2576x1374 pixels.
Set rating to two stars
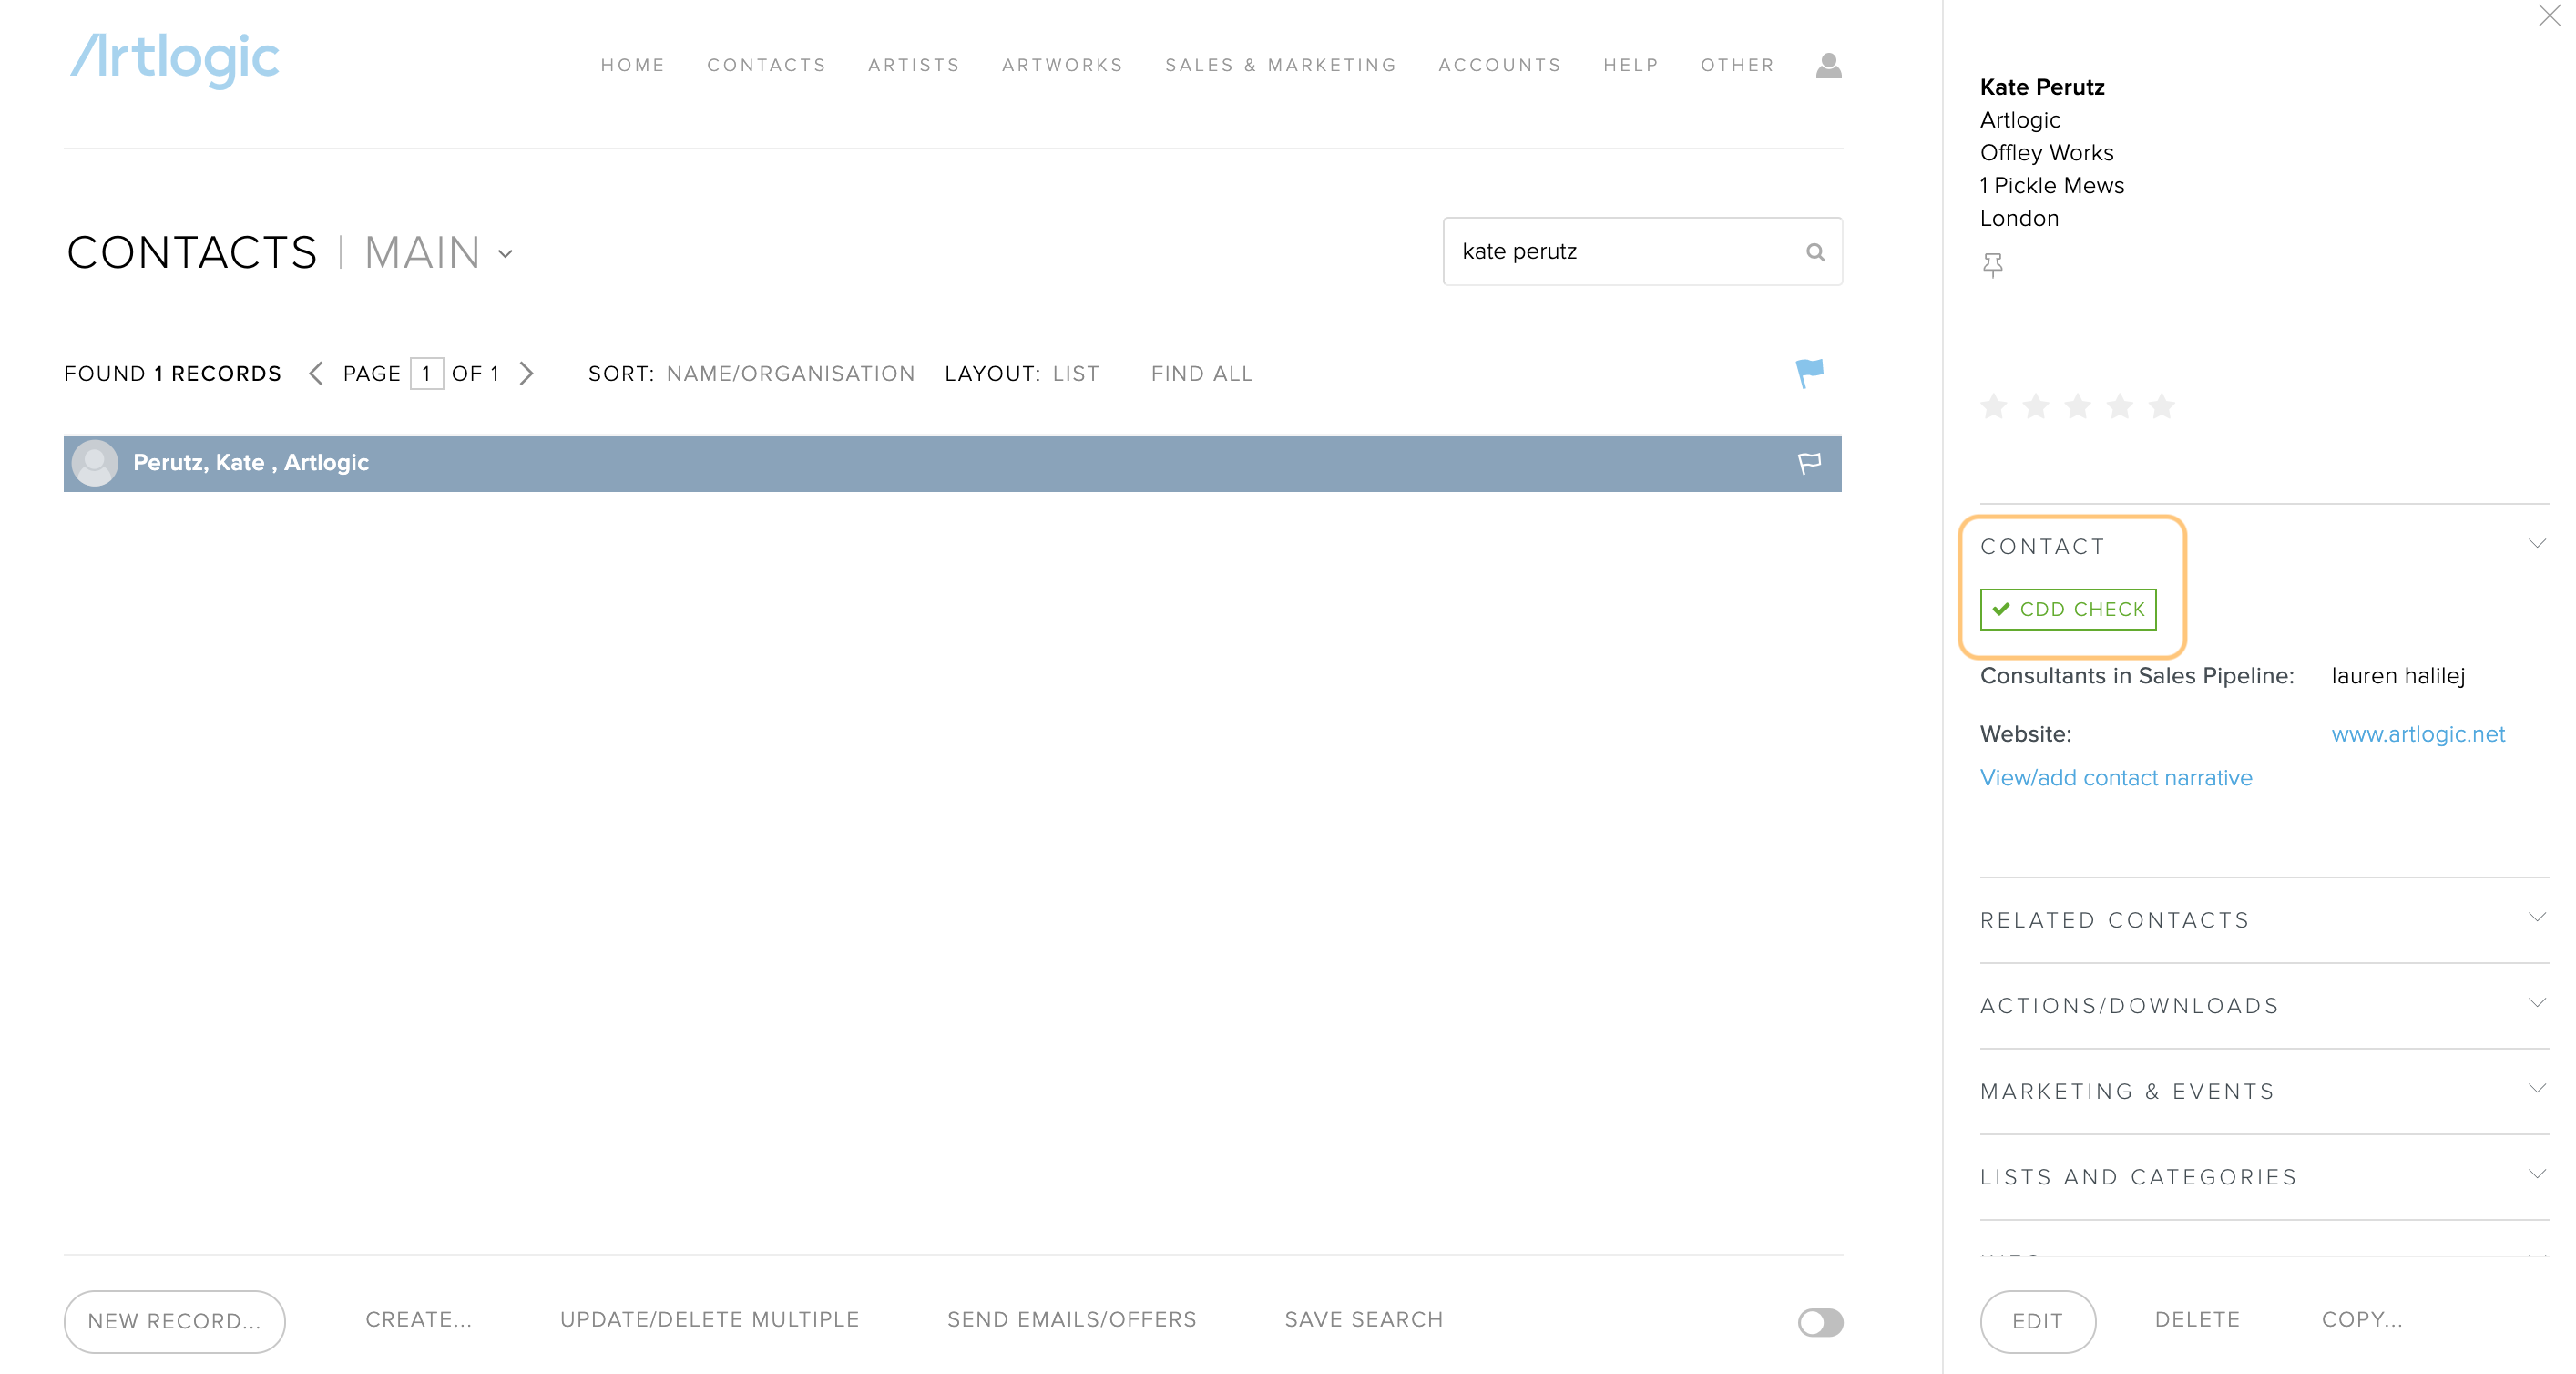[2035, 406]
